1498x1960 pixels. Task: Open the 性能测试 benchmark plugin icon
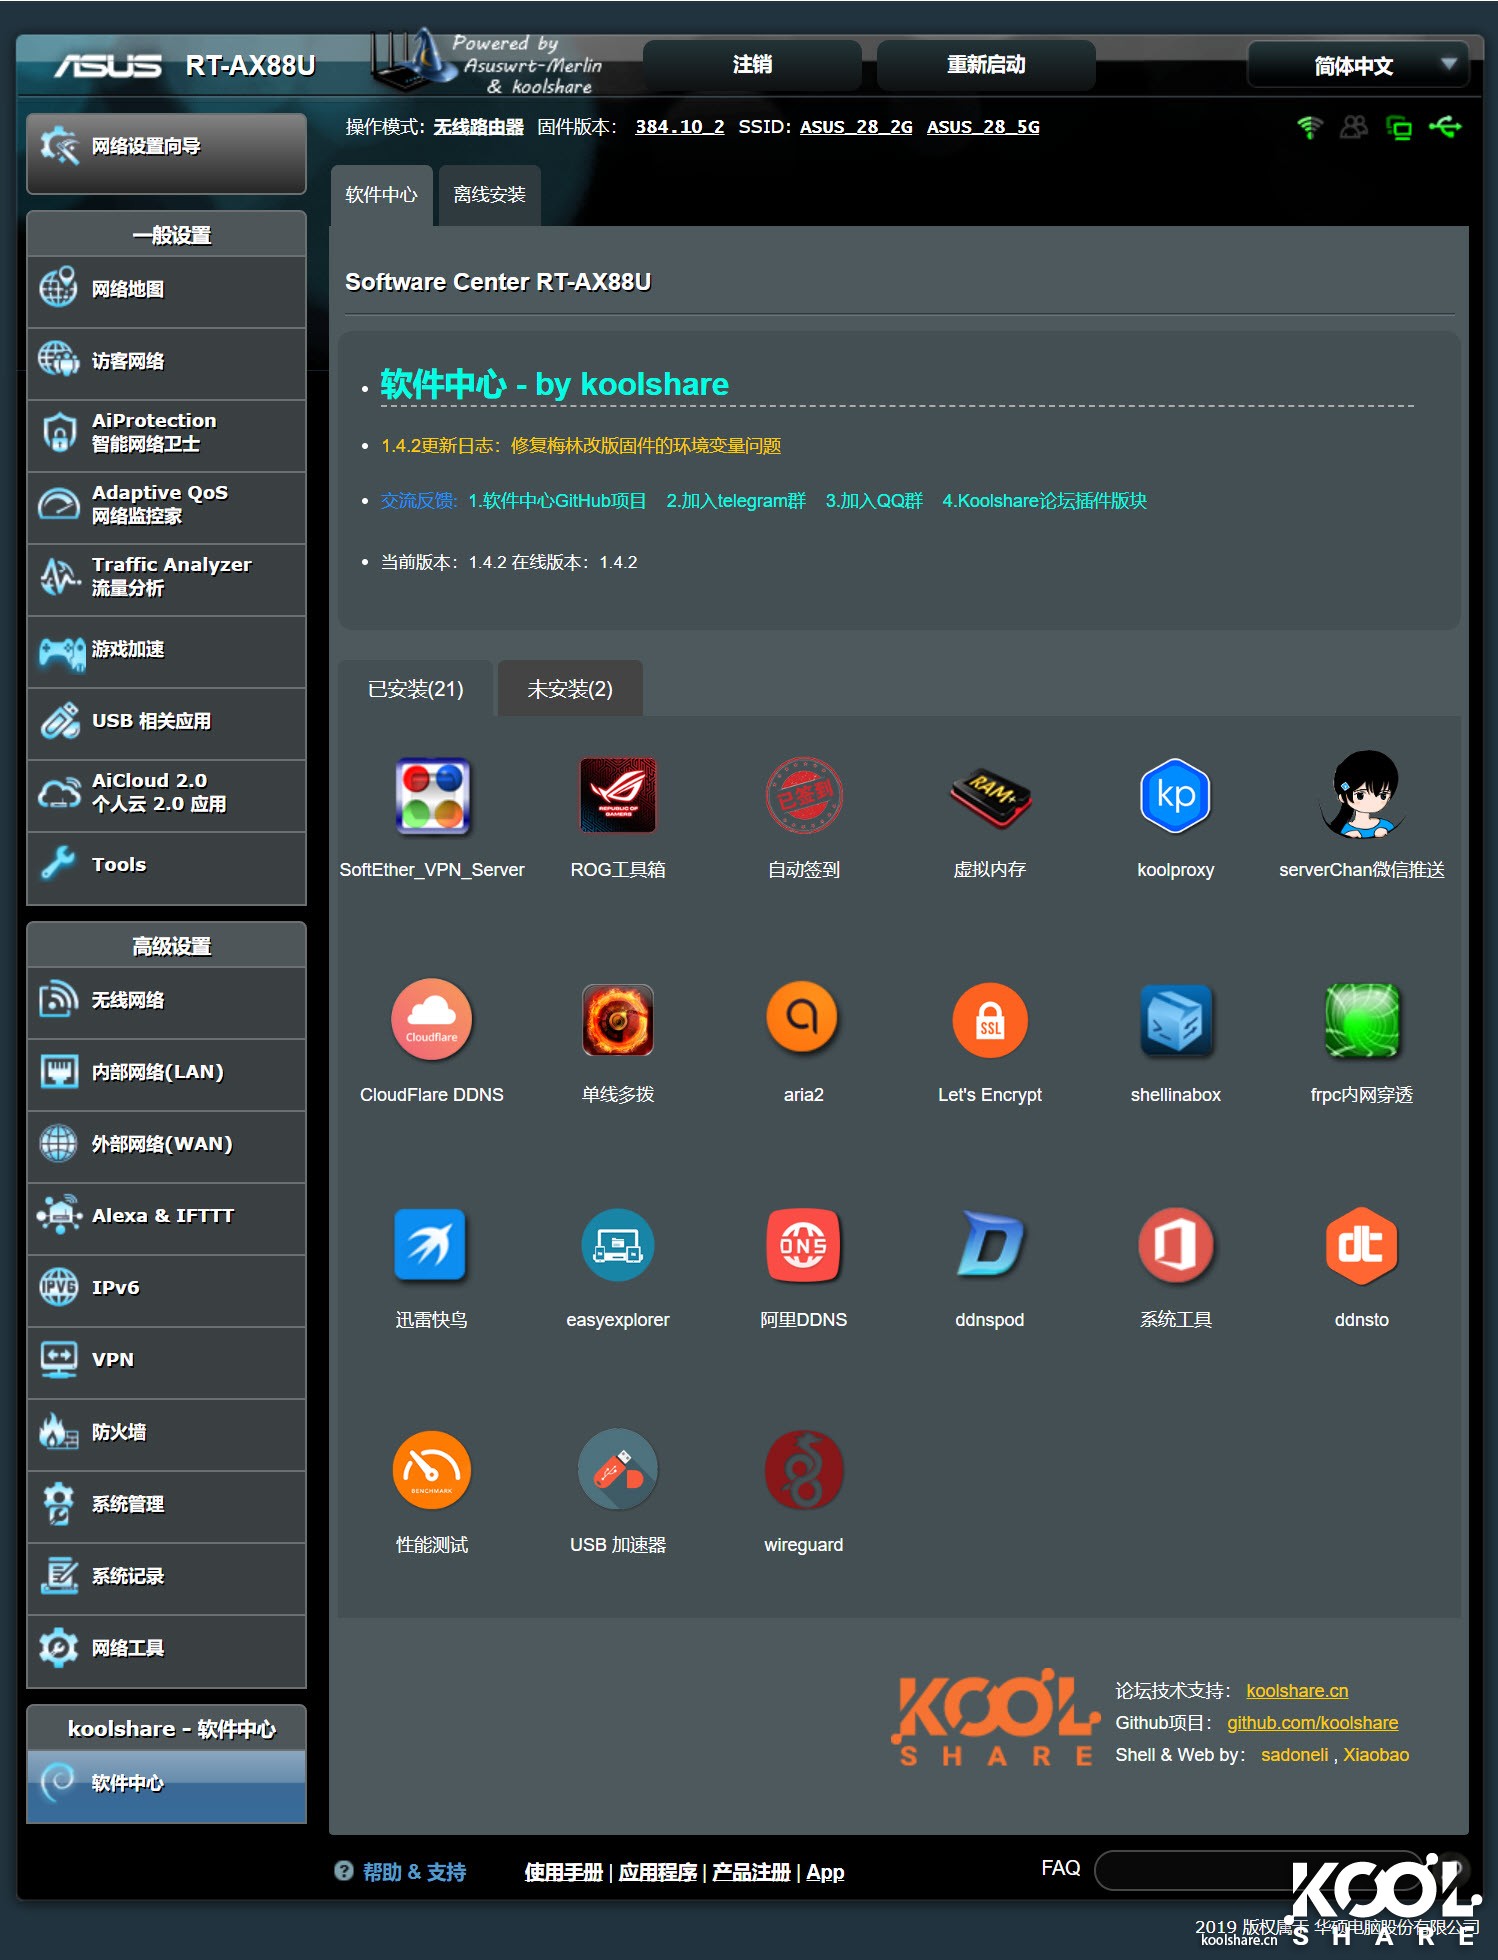coord(432,1470)
